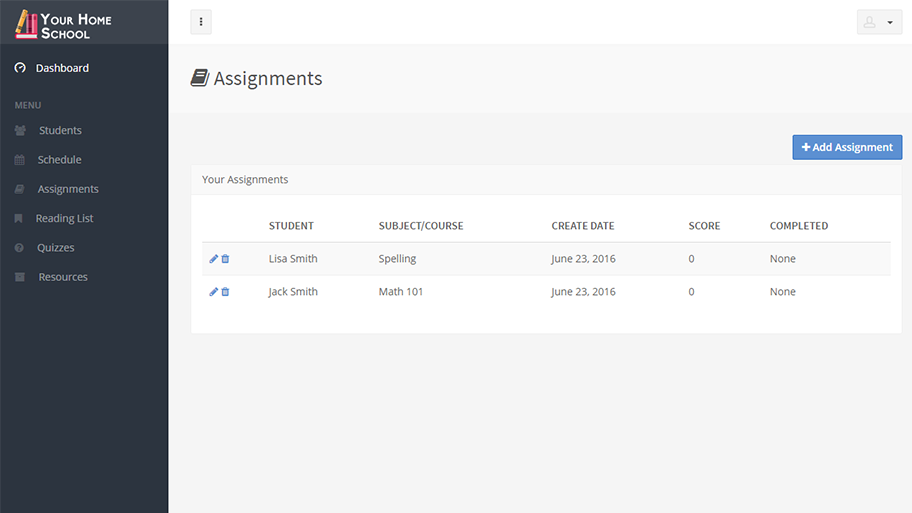The height and width of the screenshot is (513, 912).
Task: Click the Spelling subject cell
Action: click(x=397, y=259)
